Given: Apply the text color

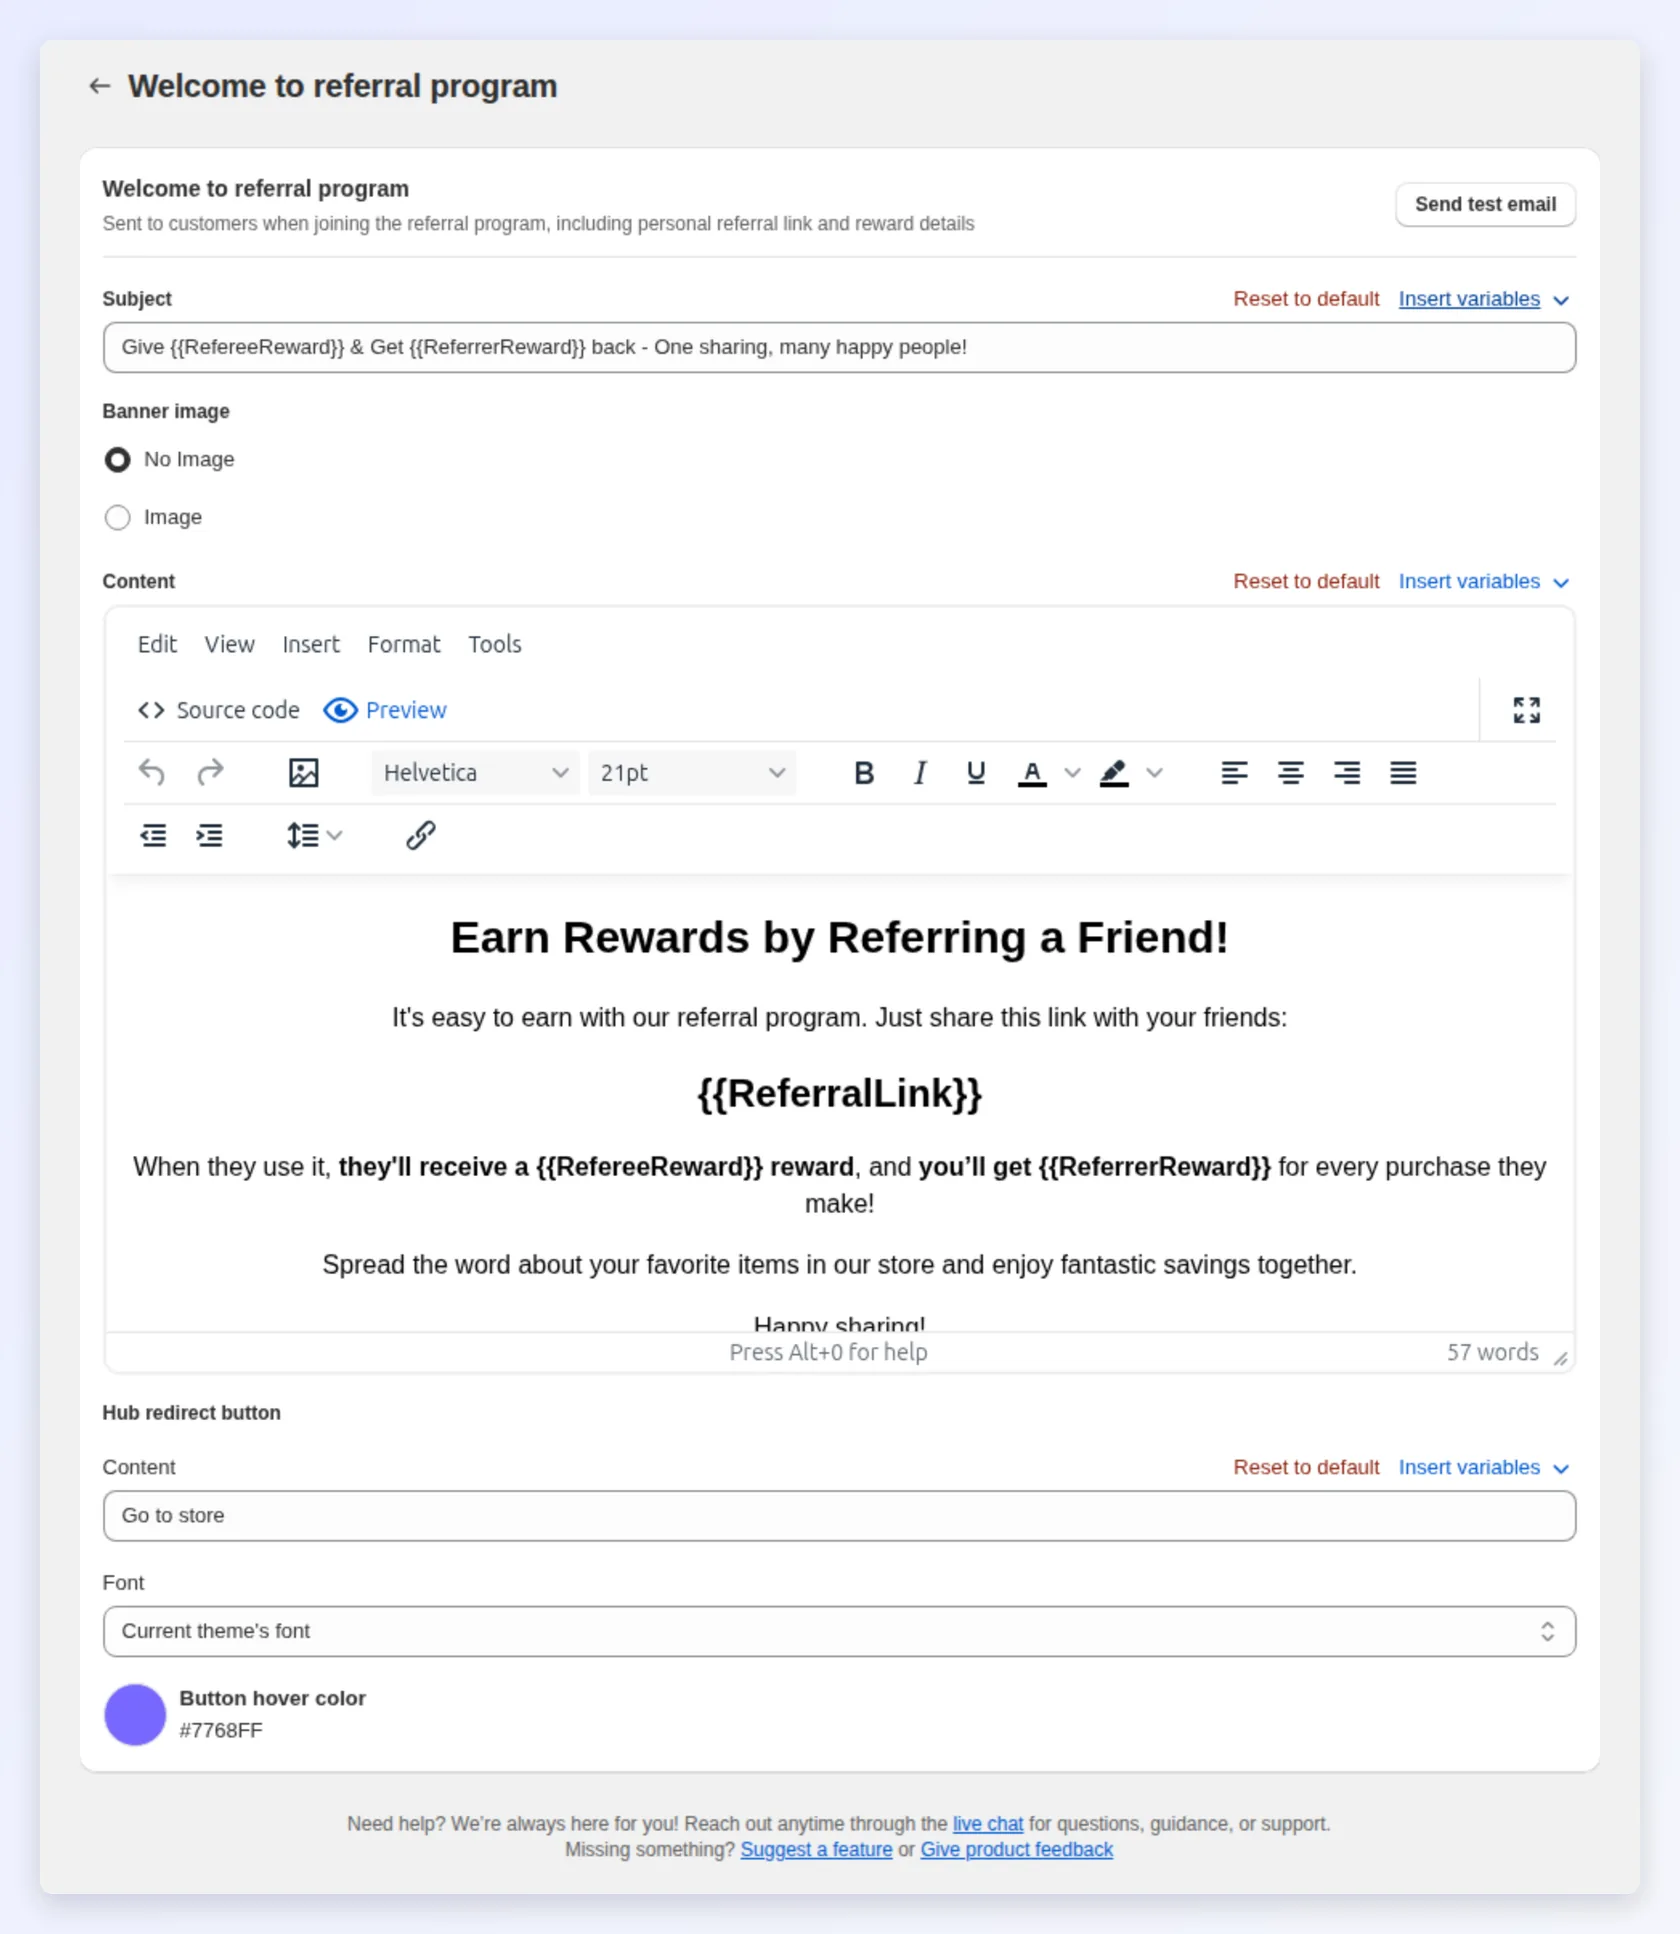Looking at the screenshot, I should (x=1032, y=773).
